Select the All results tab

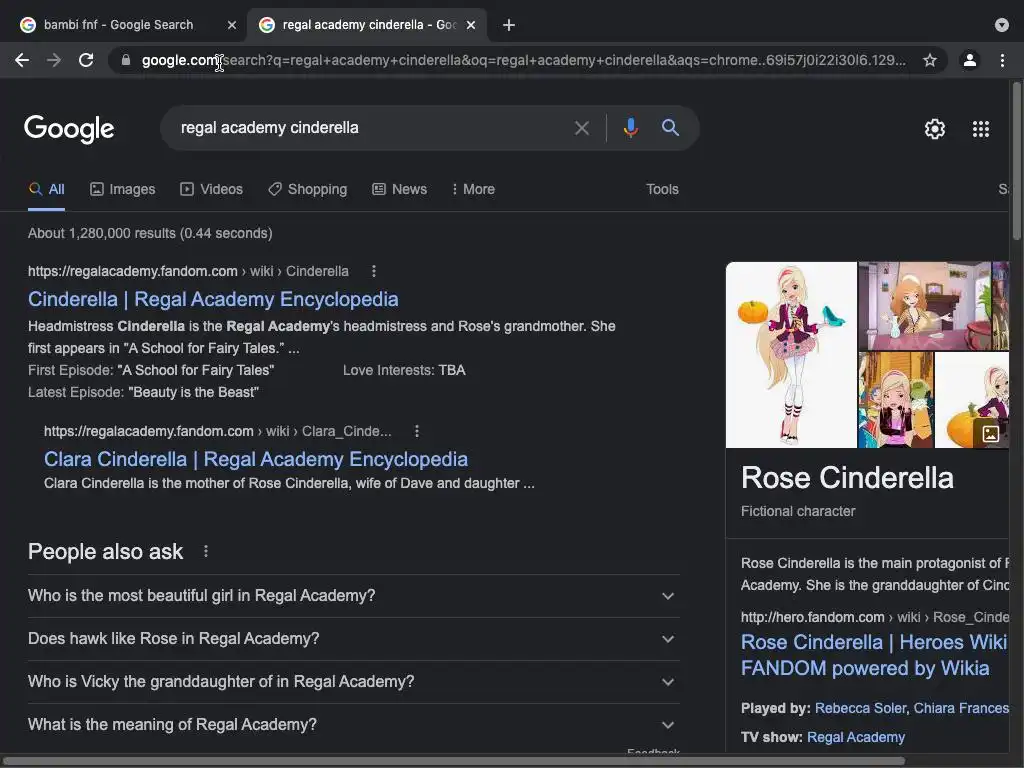(x=46, y=189)
